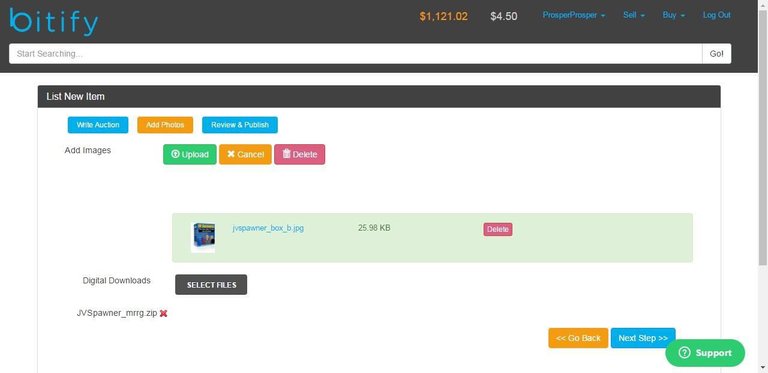Open the jvspawner_box_b.jpg file link
The image size is (768, 373).
(268, 228)
